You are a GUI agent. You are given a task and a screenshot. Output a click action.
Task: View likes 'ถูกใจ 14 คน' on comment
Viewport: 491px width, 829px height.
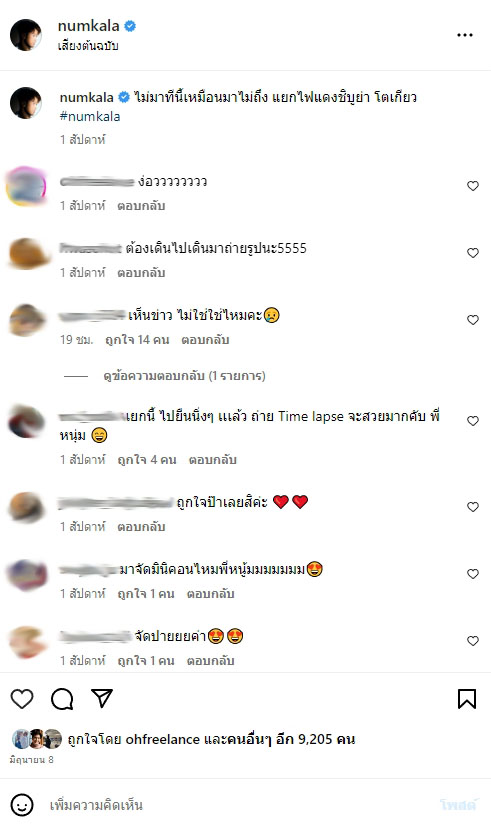pos(137,339)
